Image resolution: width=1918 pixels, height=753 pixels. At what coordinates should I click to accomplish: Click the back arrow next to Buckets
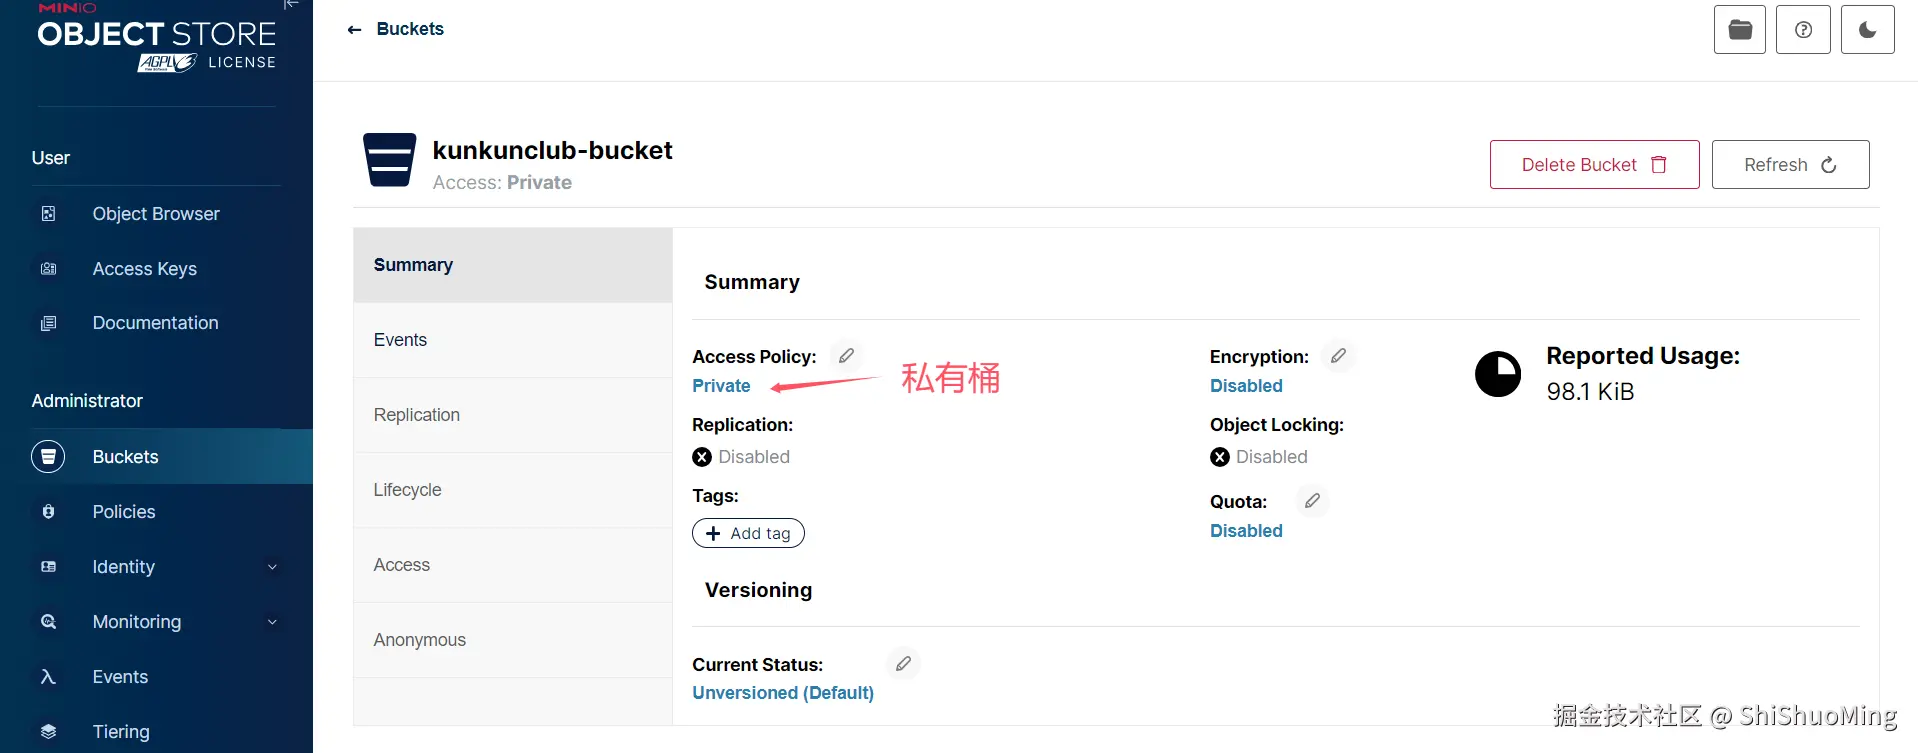(x=354, y=30)
